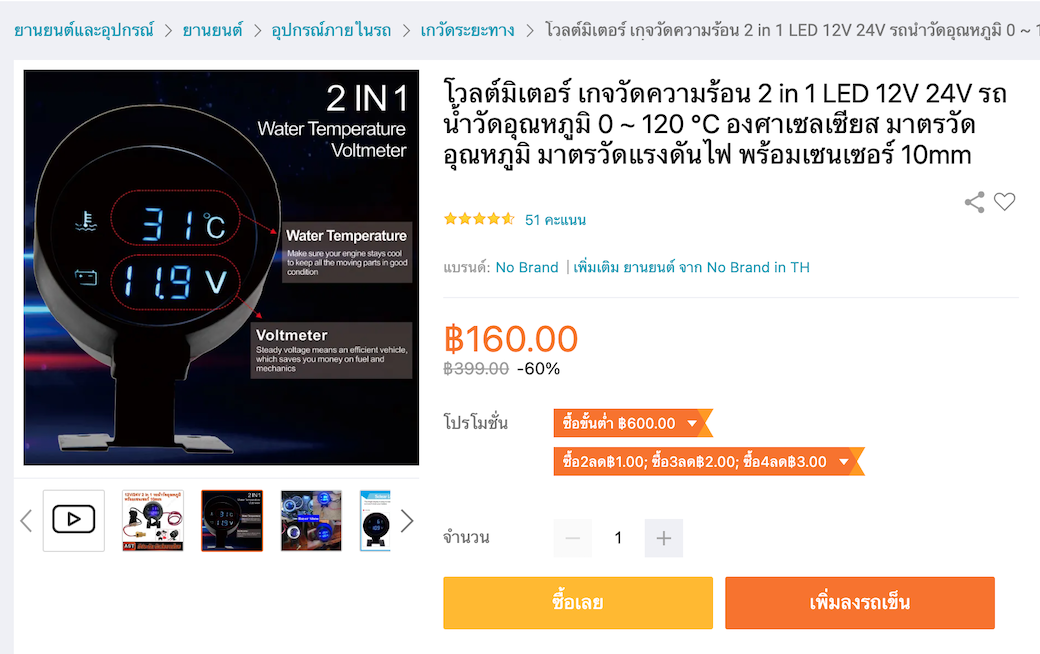Show previous thumbnails with left arrow

(26, 521)
